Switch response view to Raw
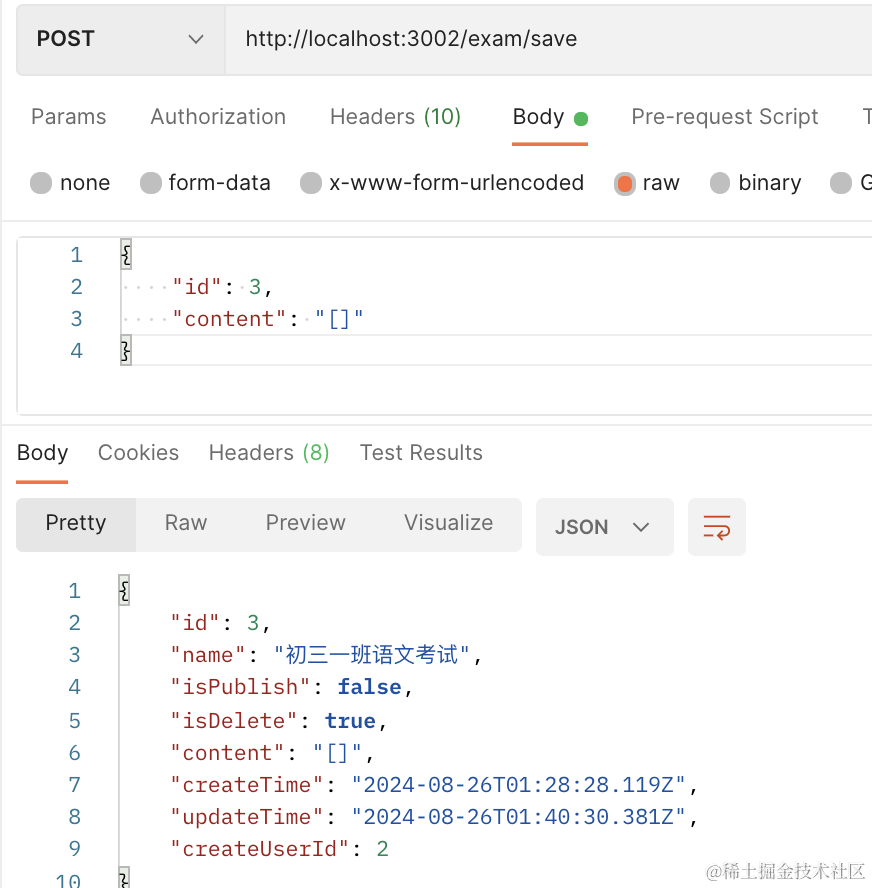 click(x=186, y=523)
